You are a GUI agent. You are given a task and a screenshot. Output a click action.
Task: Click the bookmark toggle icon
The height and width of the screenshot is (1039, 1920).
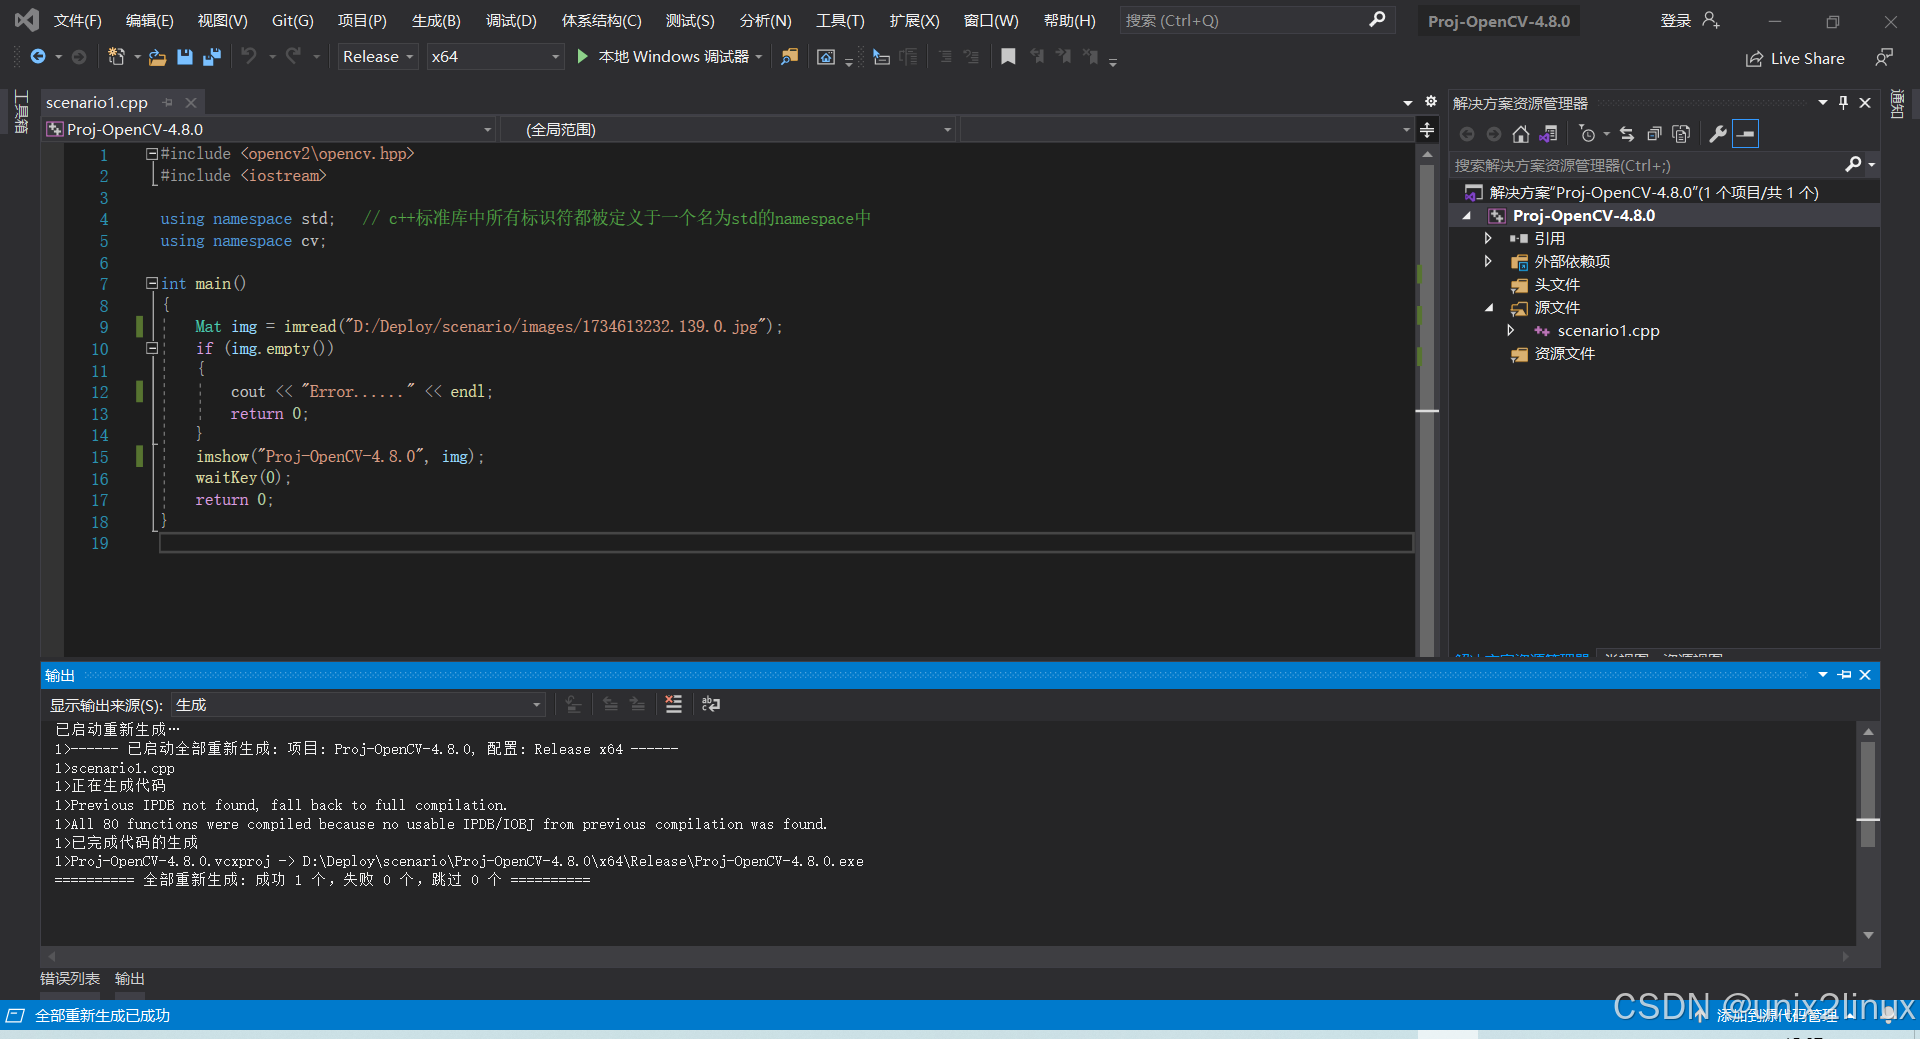coord(1008,57)
